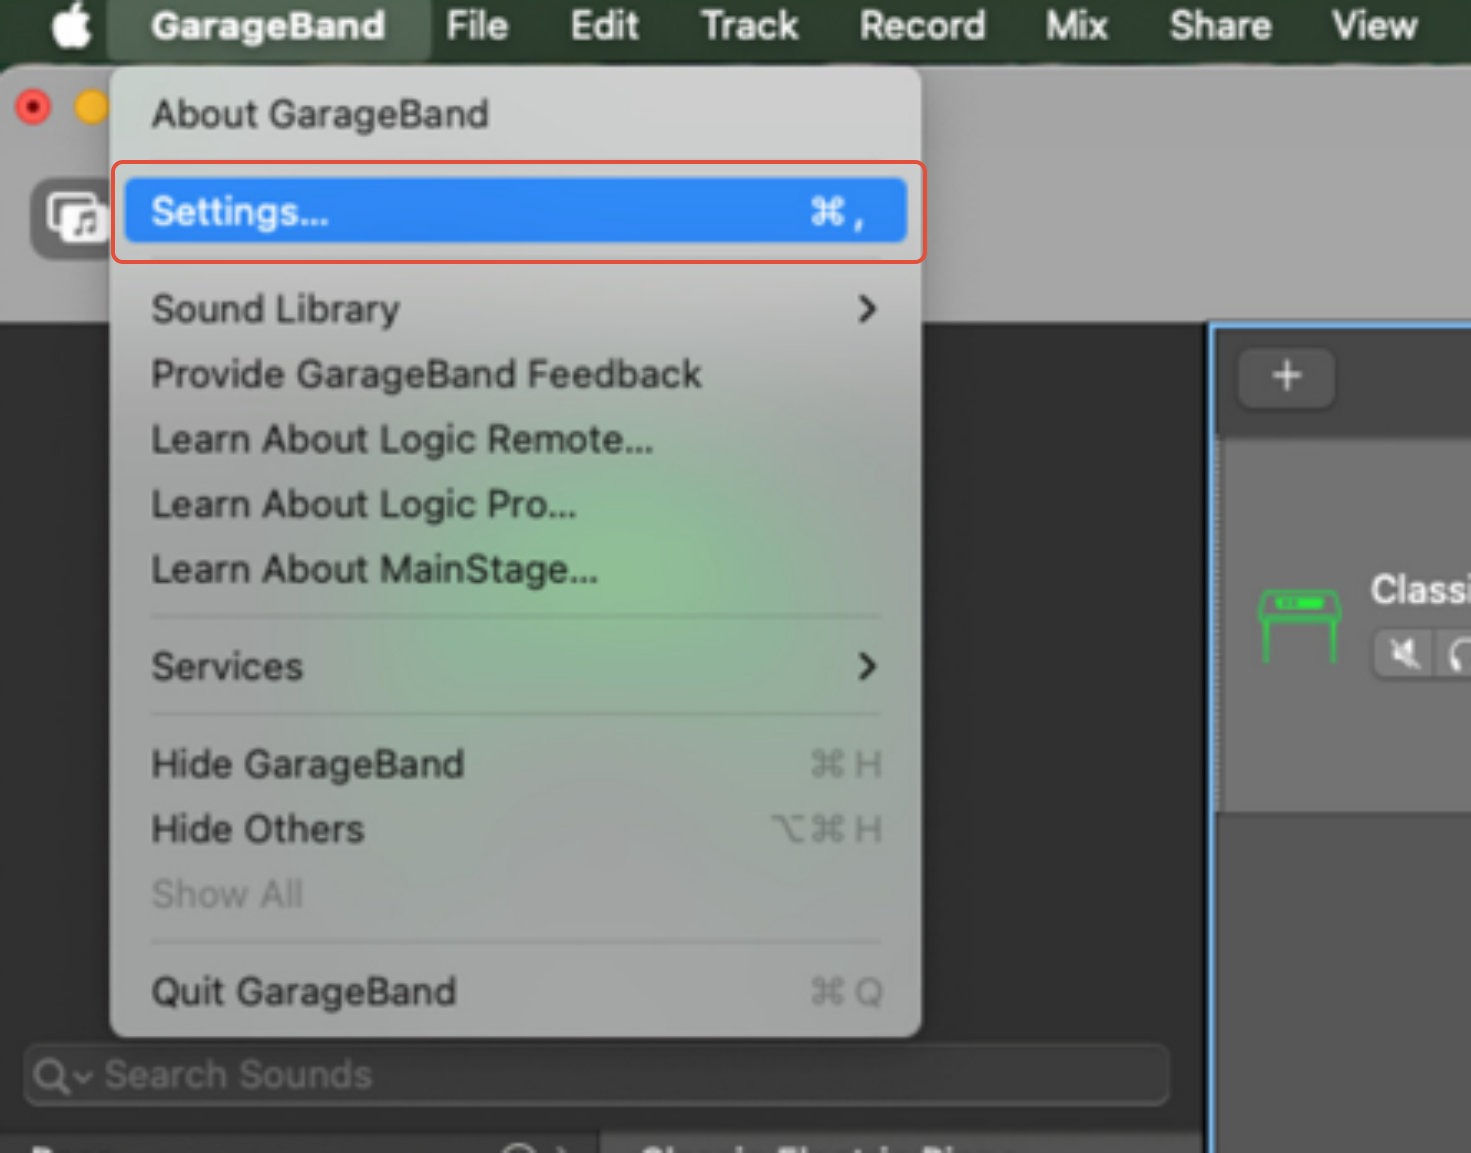Choose Provide GarageBand Feedback
Image resolution: width=1471 pixels, height=1153 pixels.
click(x=515, y=374)
